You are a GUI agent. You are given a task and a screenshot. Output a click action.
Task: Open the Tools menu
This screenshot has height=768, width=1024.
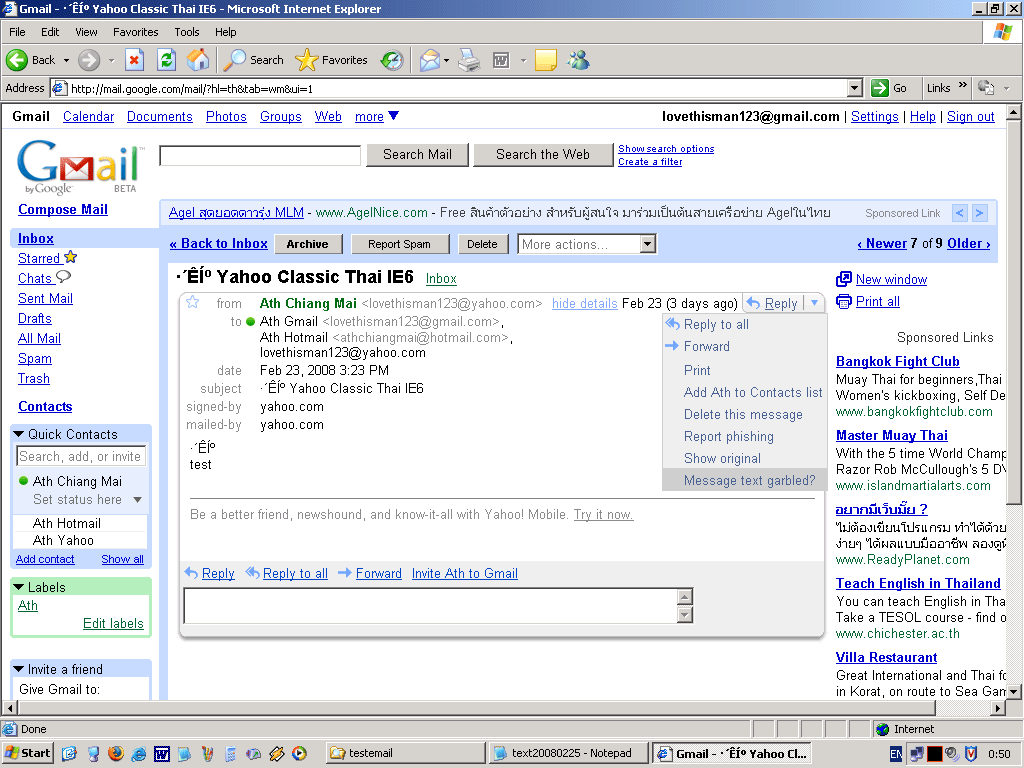(186, 32)
